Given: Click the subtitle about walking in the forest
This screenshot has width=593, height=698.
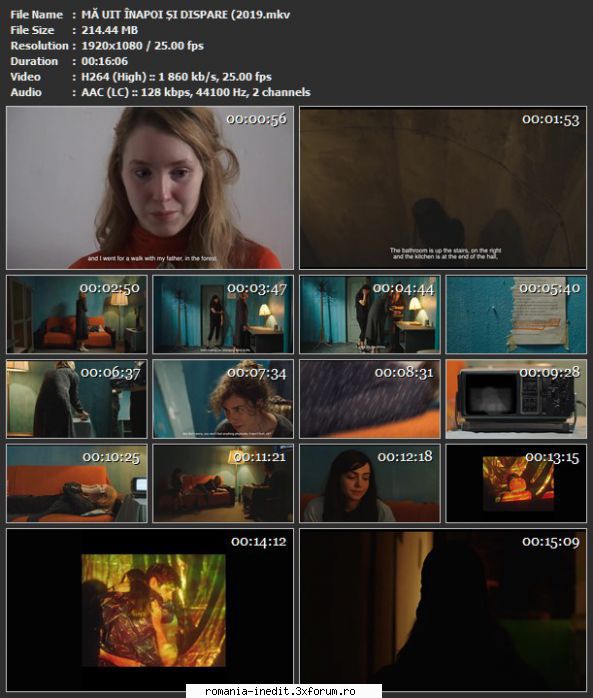Looking at the screenshot, I should [x=152, y=258].
